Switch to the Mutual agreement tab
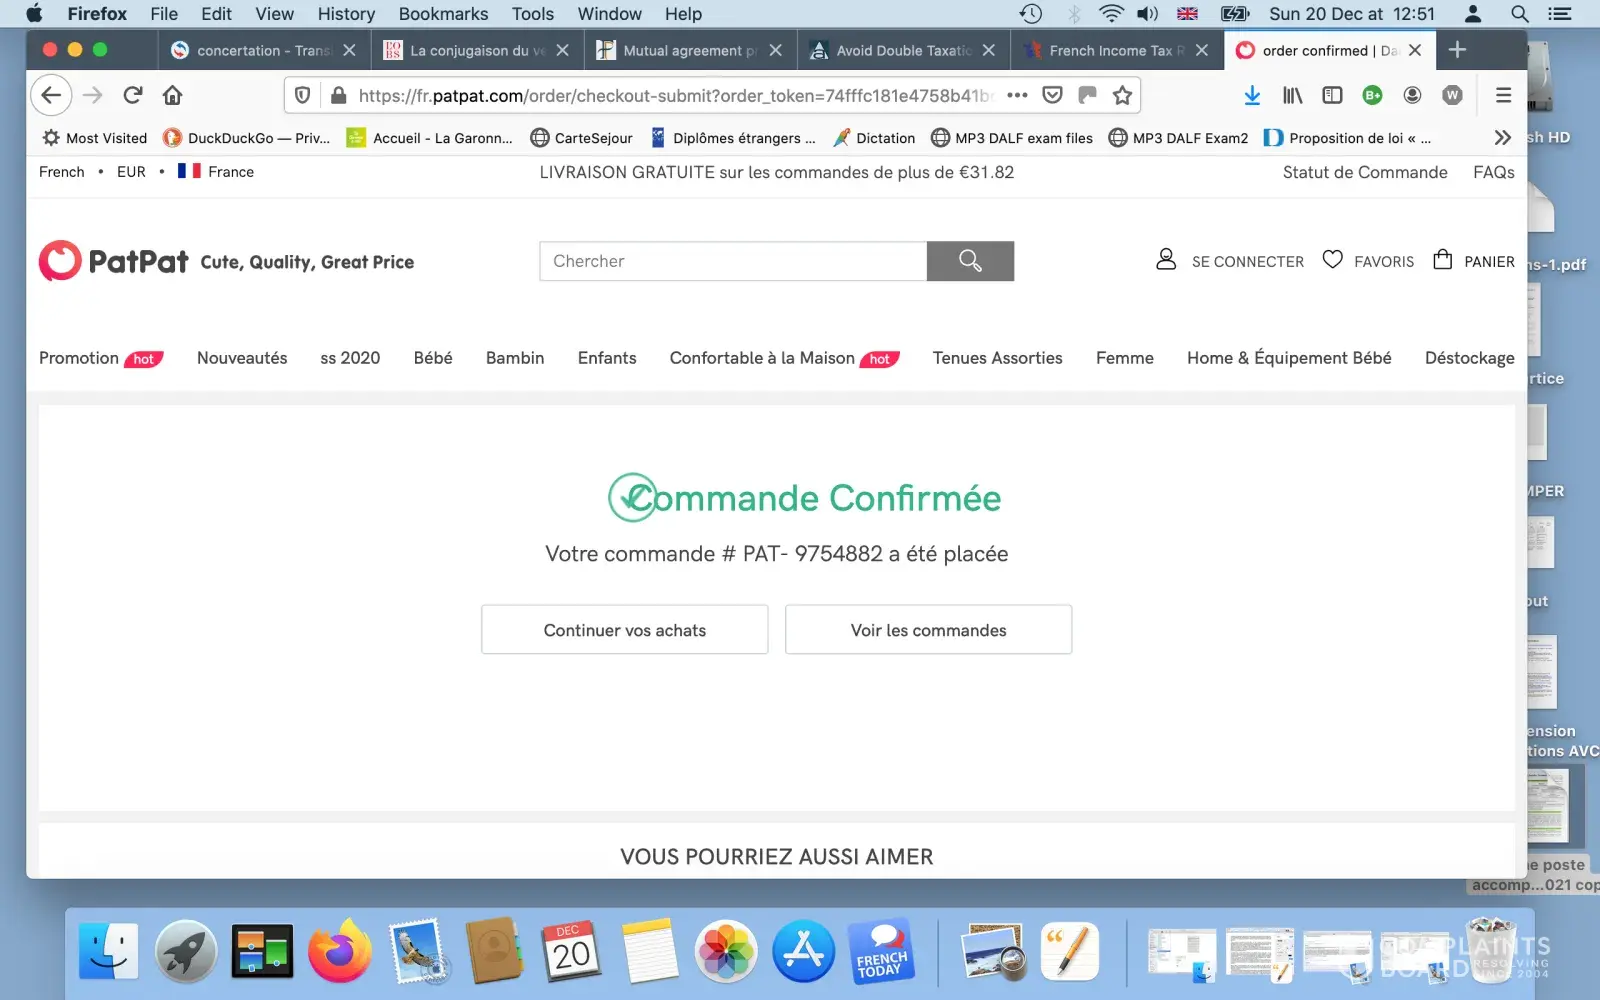This screenshot has width=1600, height=1000. (690, 50)
